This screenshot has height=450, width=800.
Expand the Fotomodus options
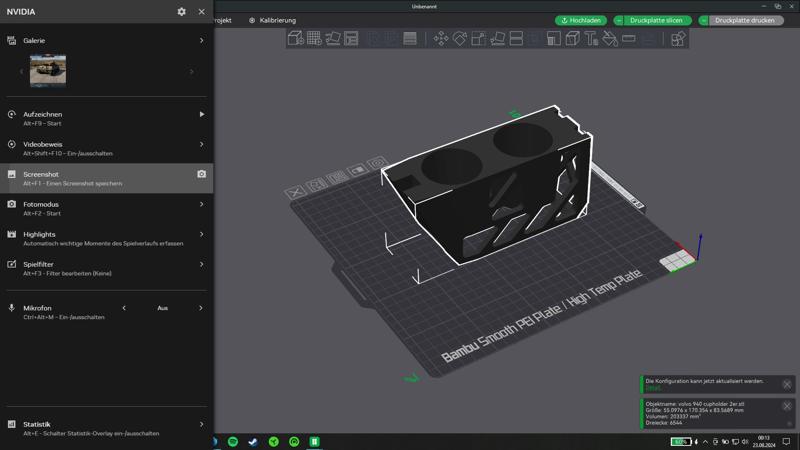coord(201,204)
